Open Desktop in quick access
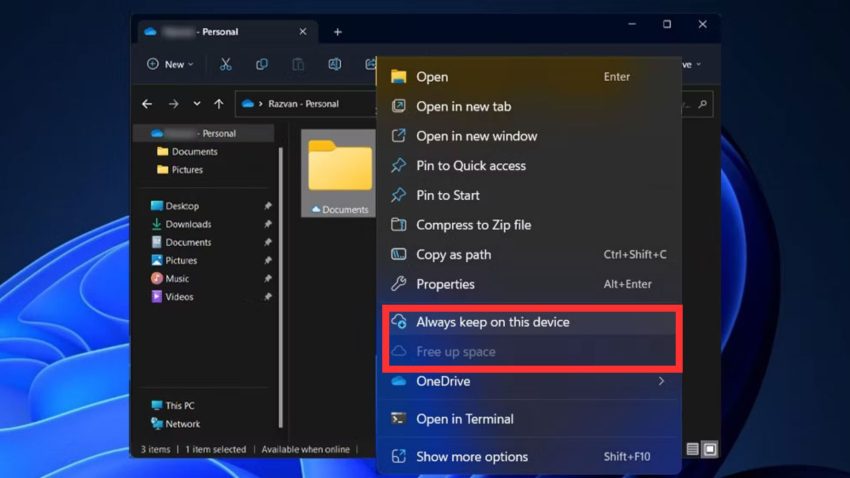Screen dimensions: 850x478 pos(175,206)
